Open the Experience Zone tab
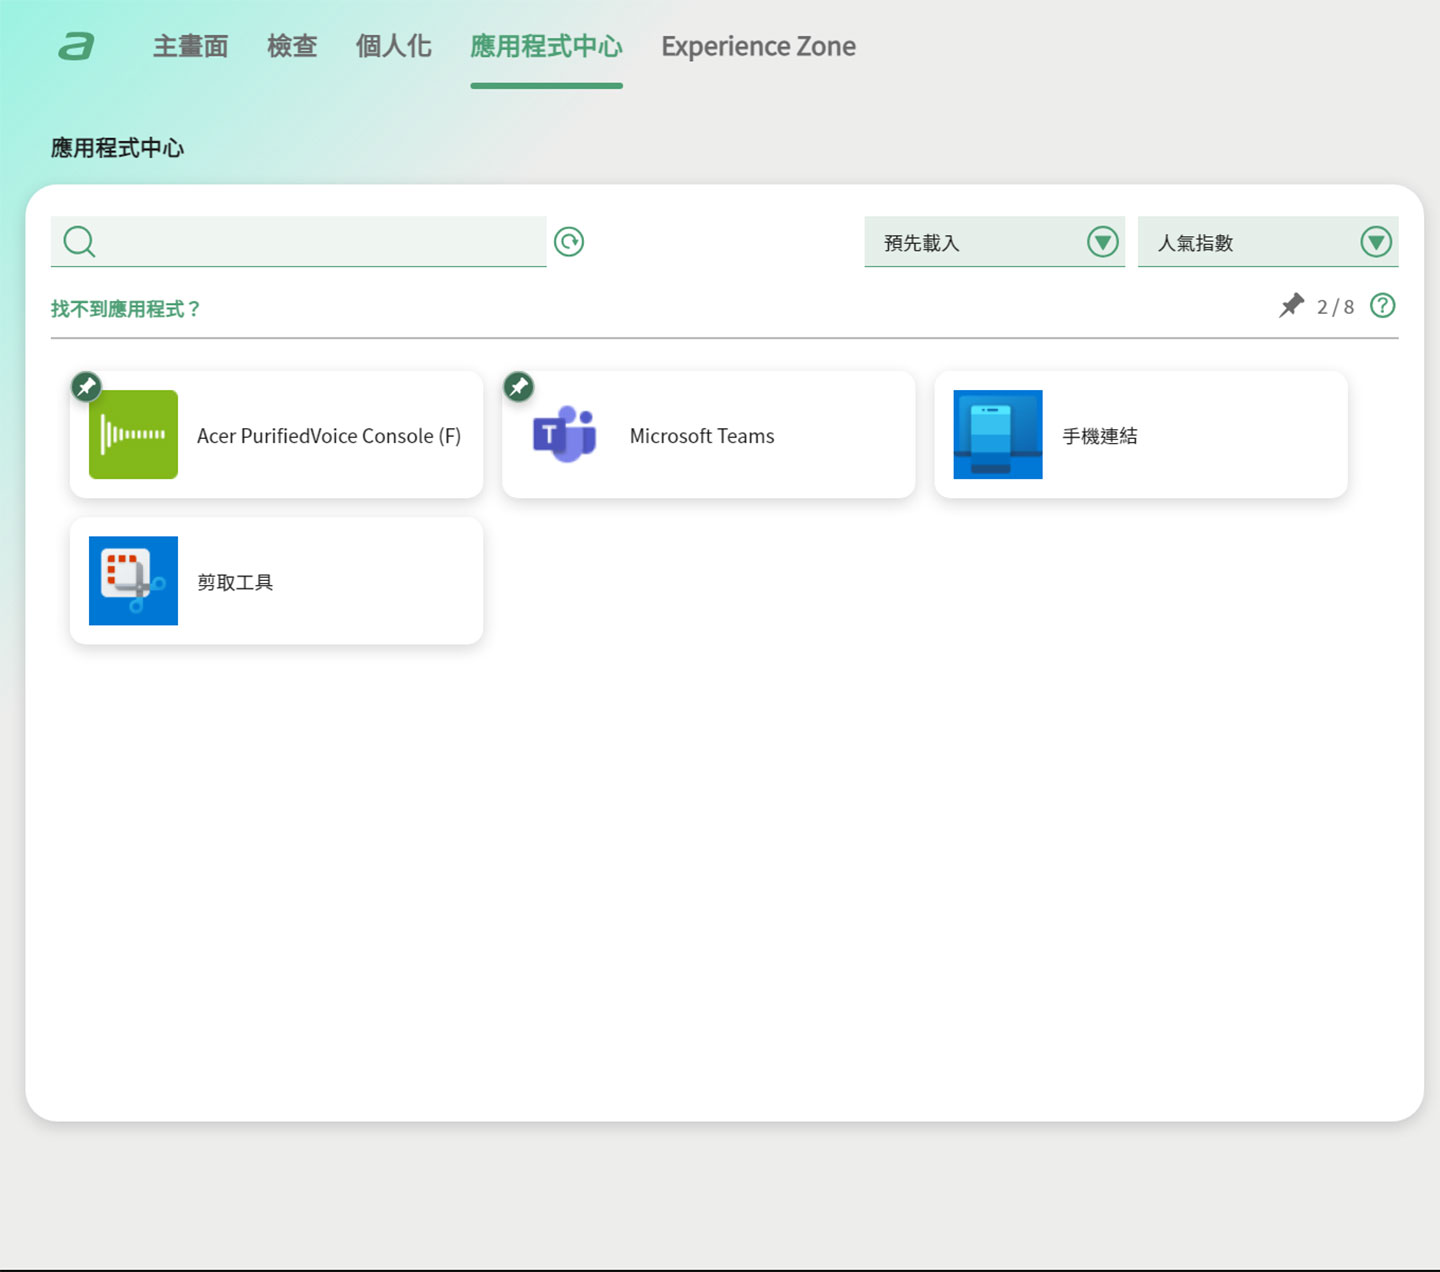The height and width of the screenshot is (1272, 1440). [758, 46]
